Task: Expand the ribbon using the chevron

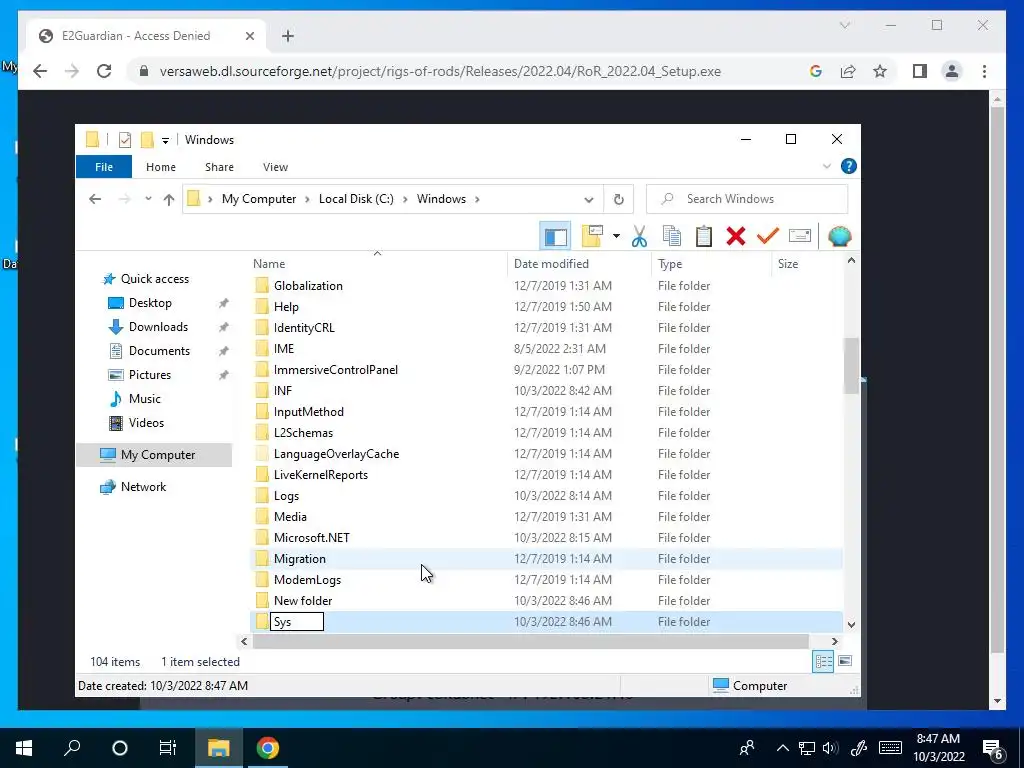Action: point(827,167)
